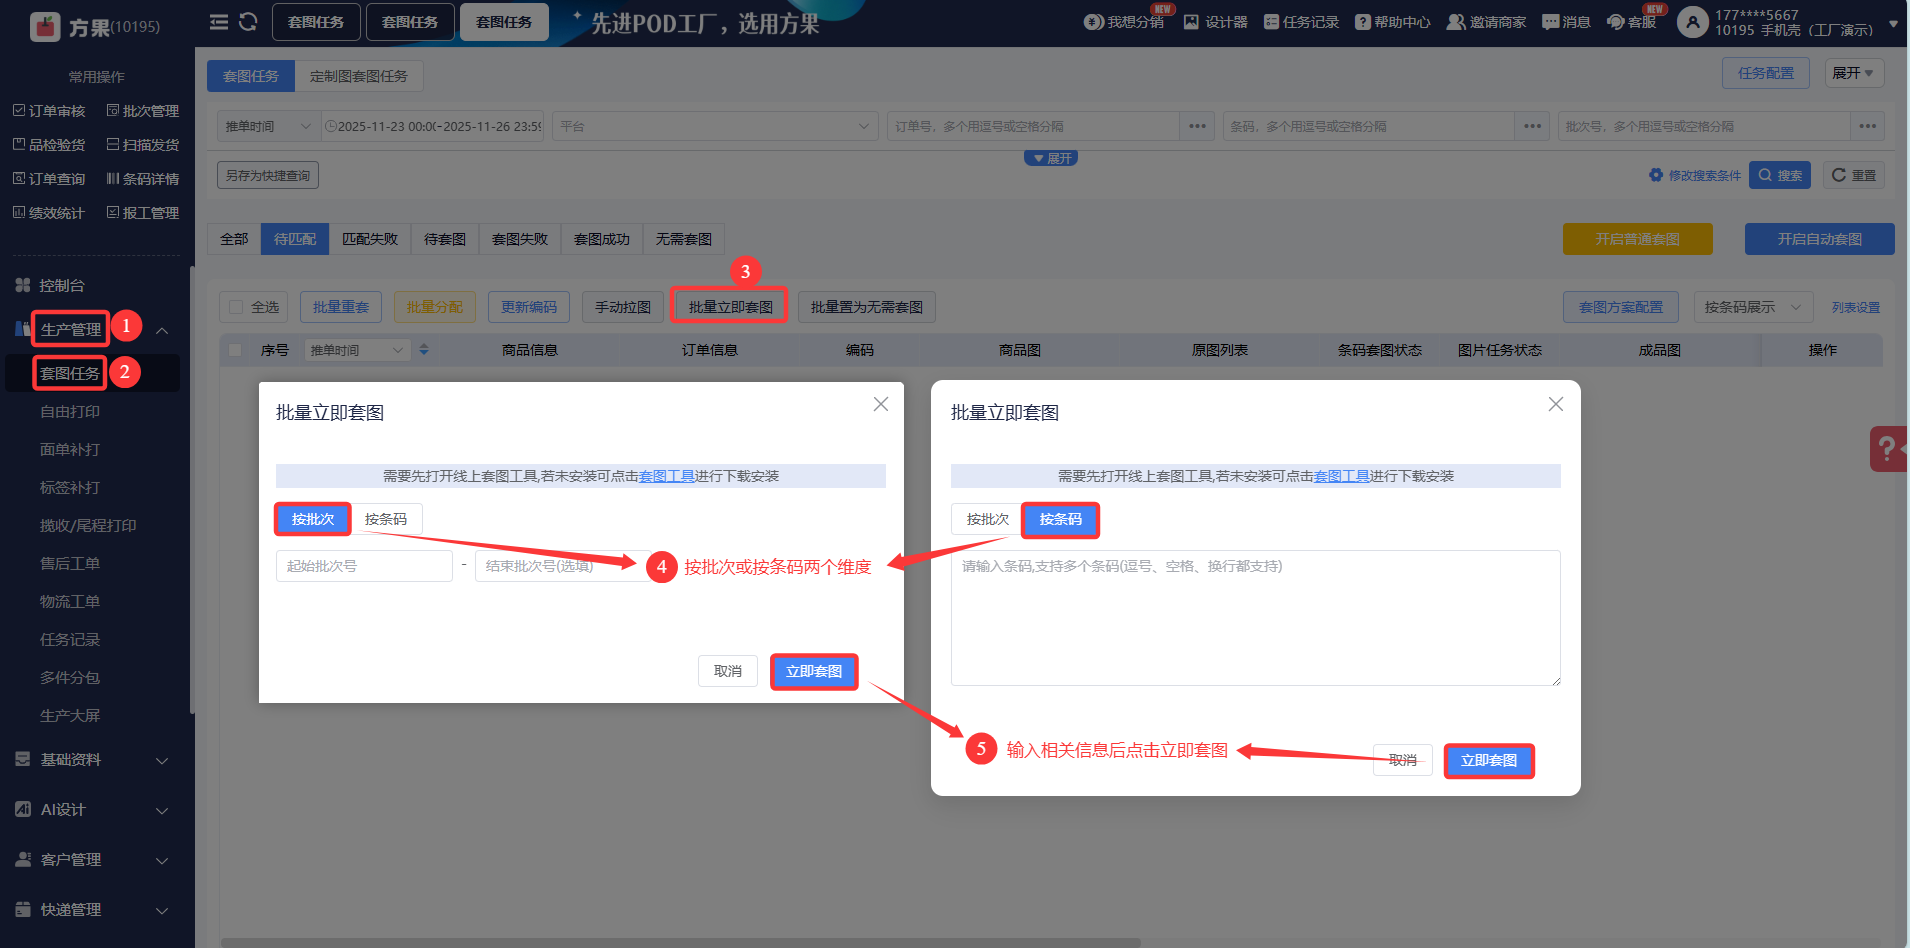Select 按批次 in the dialog with the barcode textarea
Viewport: 1910px width, 948px height.
click(987, 519)
